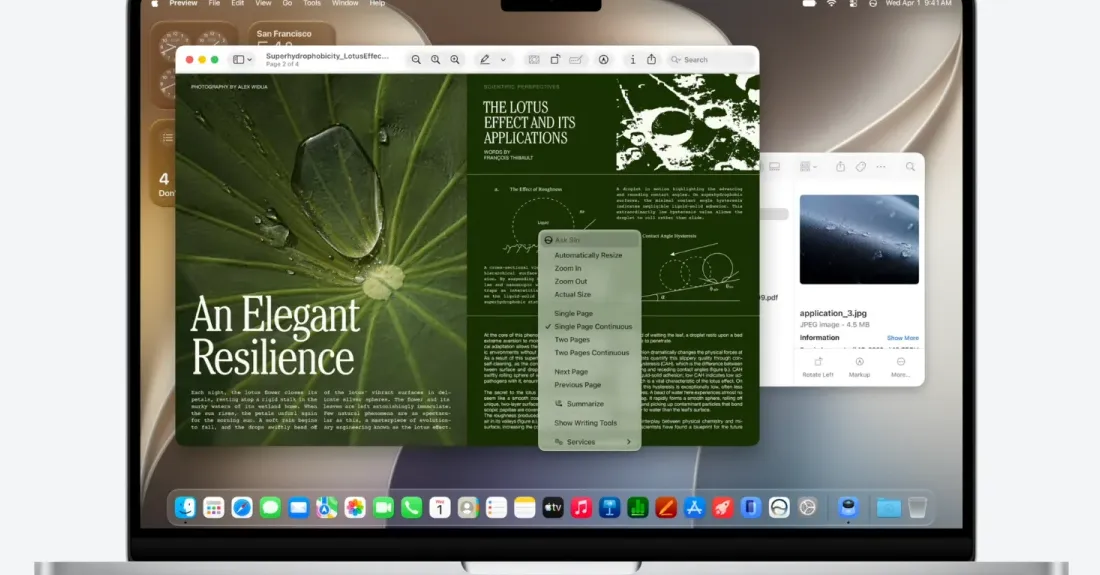Click the Finder window search magnifier icon
The width and height of the screenshot is (1100, 575).
point(910,167)
